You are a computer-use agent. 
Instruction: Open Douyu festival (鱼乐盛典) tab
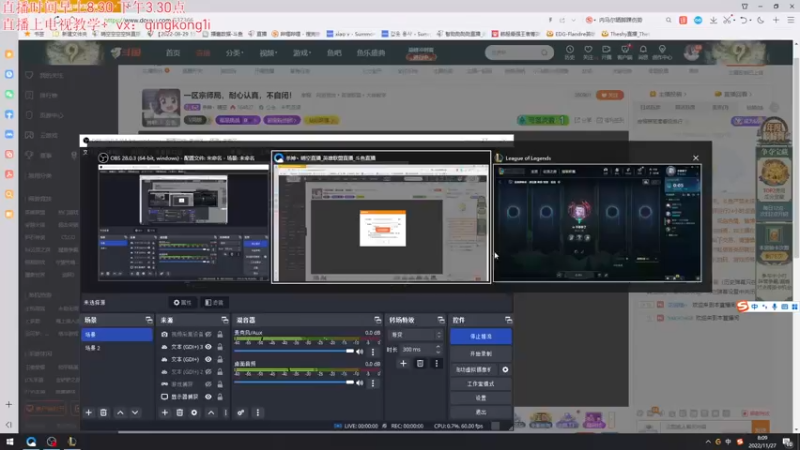click(371, 53)
